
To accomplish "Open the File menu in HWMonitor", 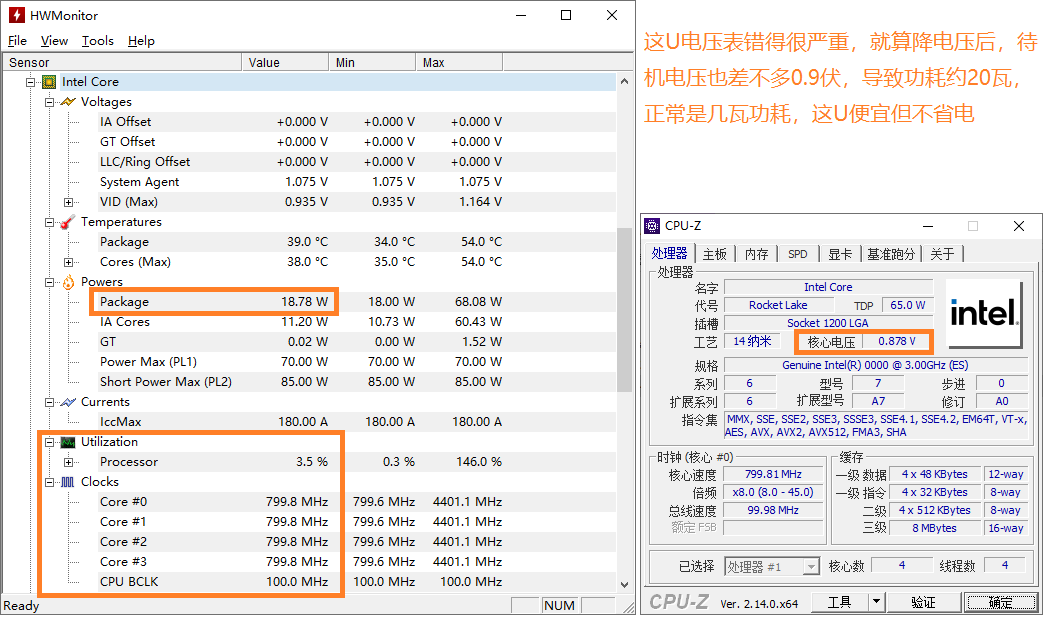I will (x=17, y=41).
